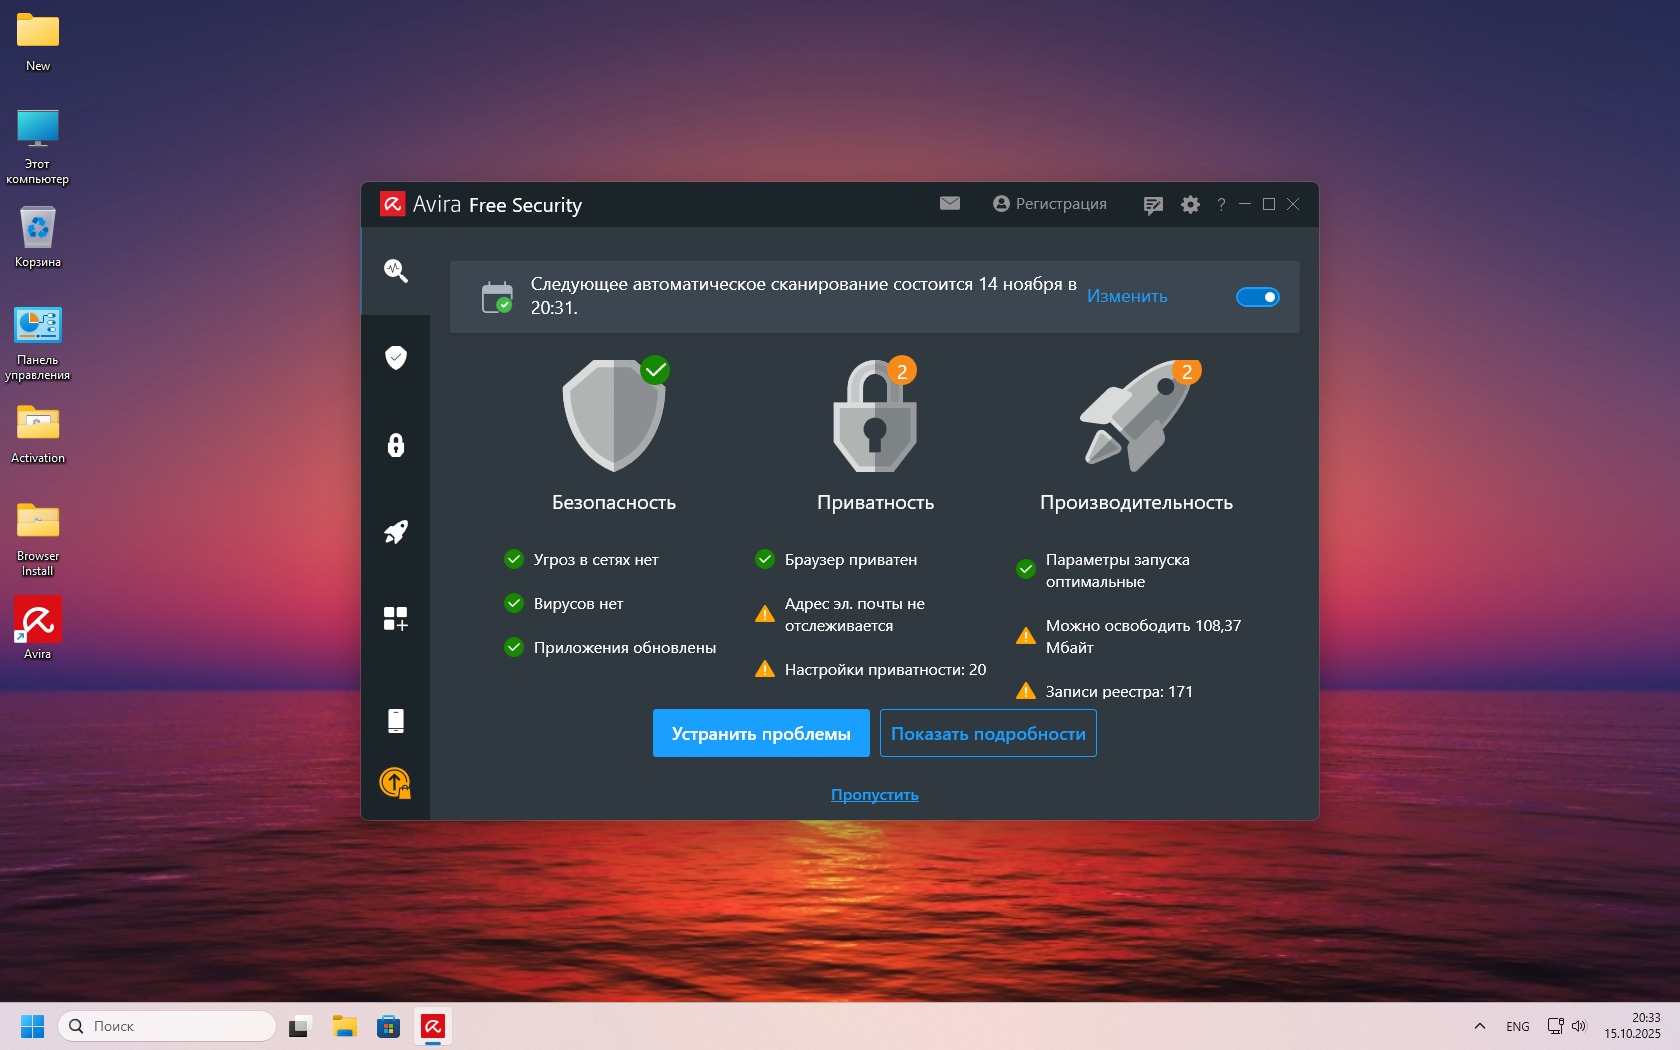Viewport: 1680px width, 1050px height.
Task: Click the Avira taskbar icon
Action: (x=432, y=1026)
